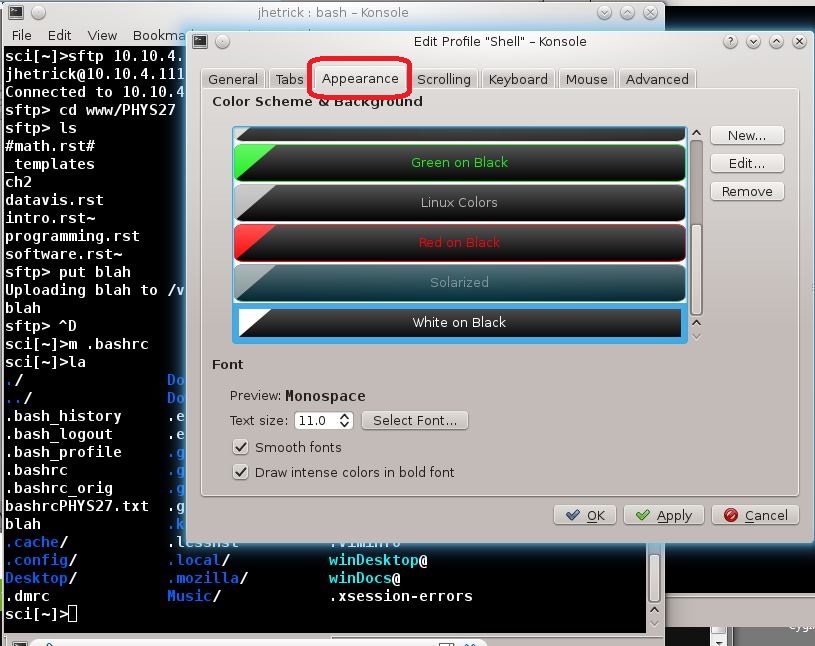Select the Linux Colors scheme
This screenshot has width=815, height=646.
(x=459, y=203)
